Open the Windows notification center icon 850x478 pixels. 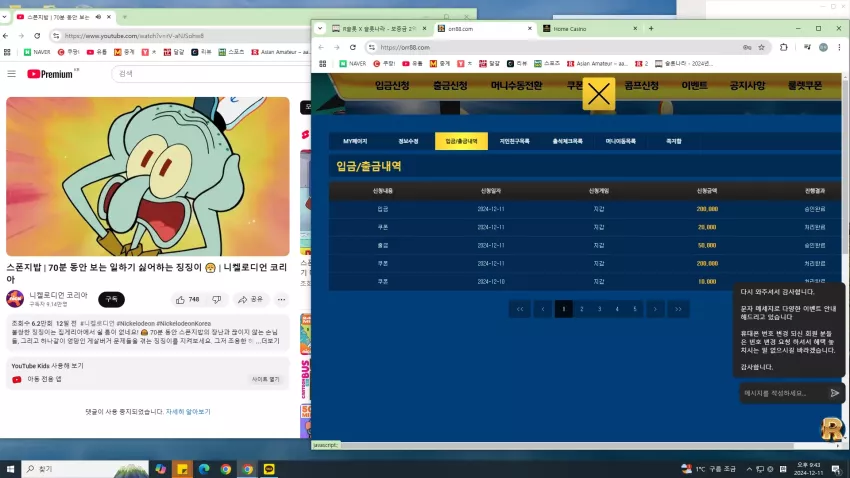pyautogui.click(x=836, y=469)
